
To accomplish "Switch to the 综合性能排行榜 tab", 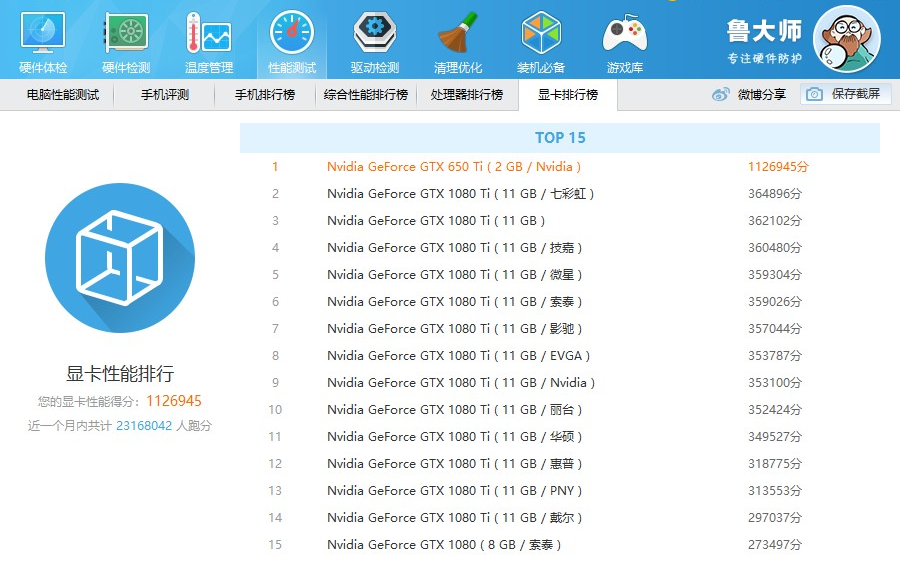I will pos(366,95).
